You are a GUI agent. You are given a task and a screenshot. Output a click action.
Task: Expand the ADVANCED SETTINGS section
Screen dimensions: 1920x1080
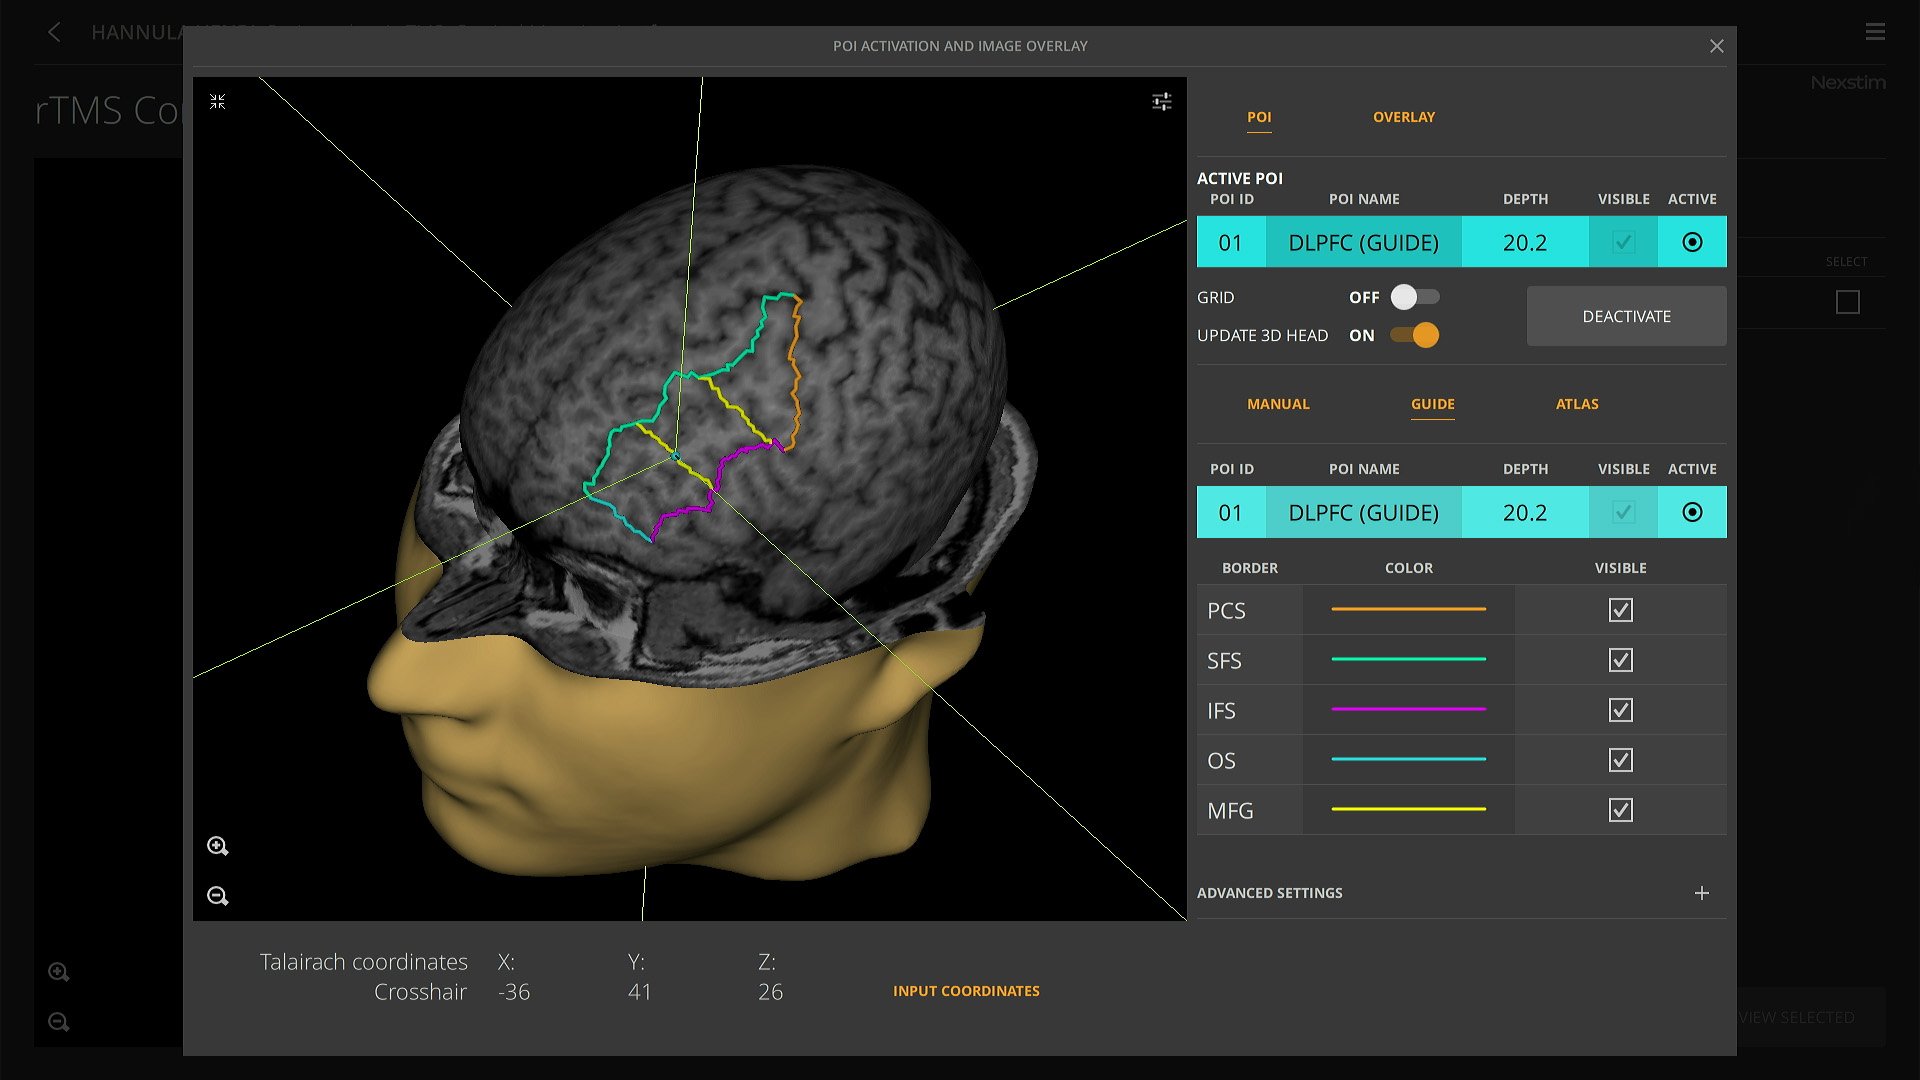(1703, 892)
